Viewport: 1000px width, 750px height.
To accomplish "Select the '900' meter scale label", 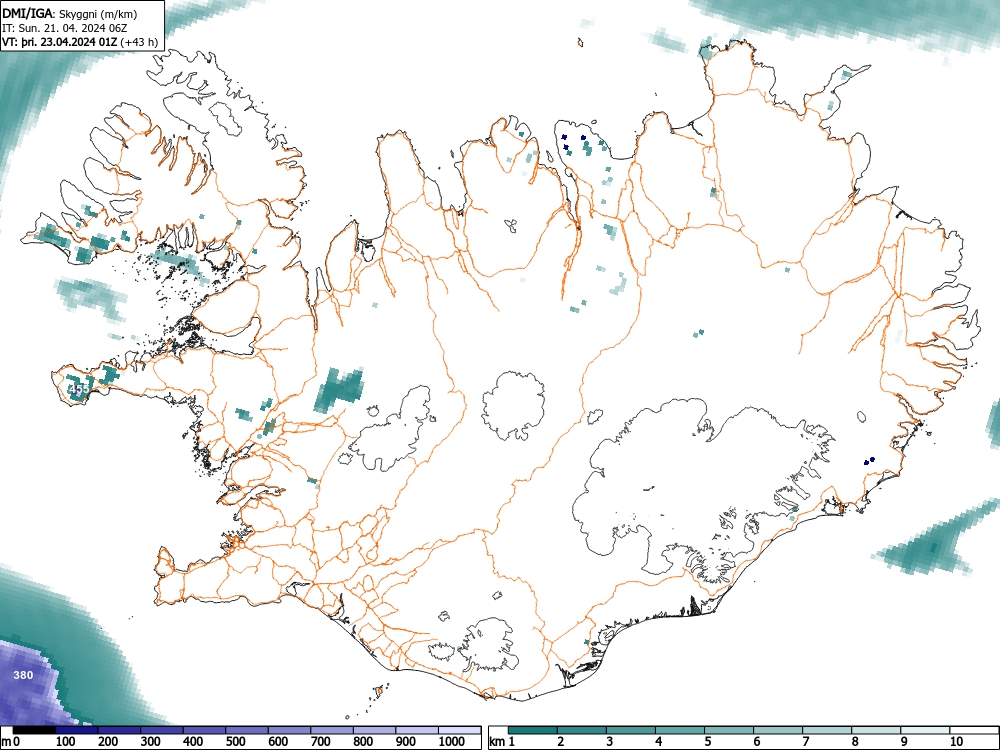I will (406, 742).
